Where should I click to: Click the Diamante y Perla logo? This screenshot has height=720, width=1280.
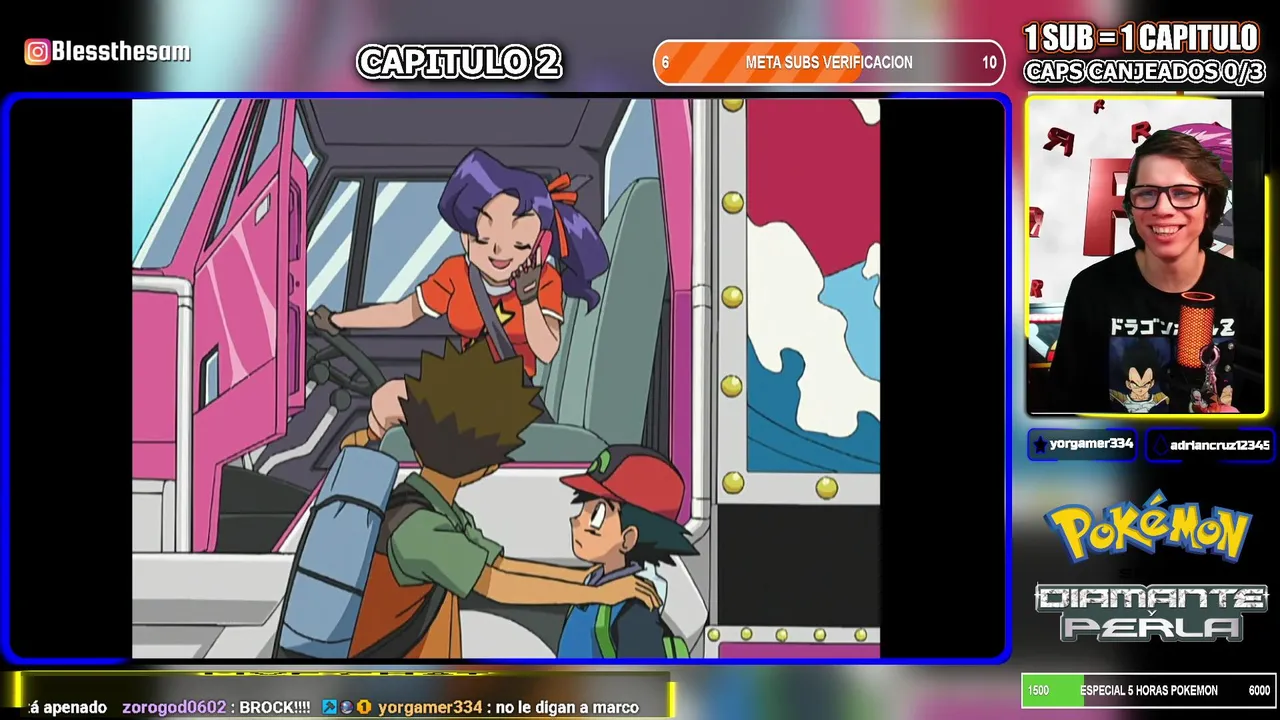1151,612
